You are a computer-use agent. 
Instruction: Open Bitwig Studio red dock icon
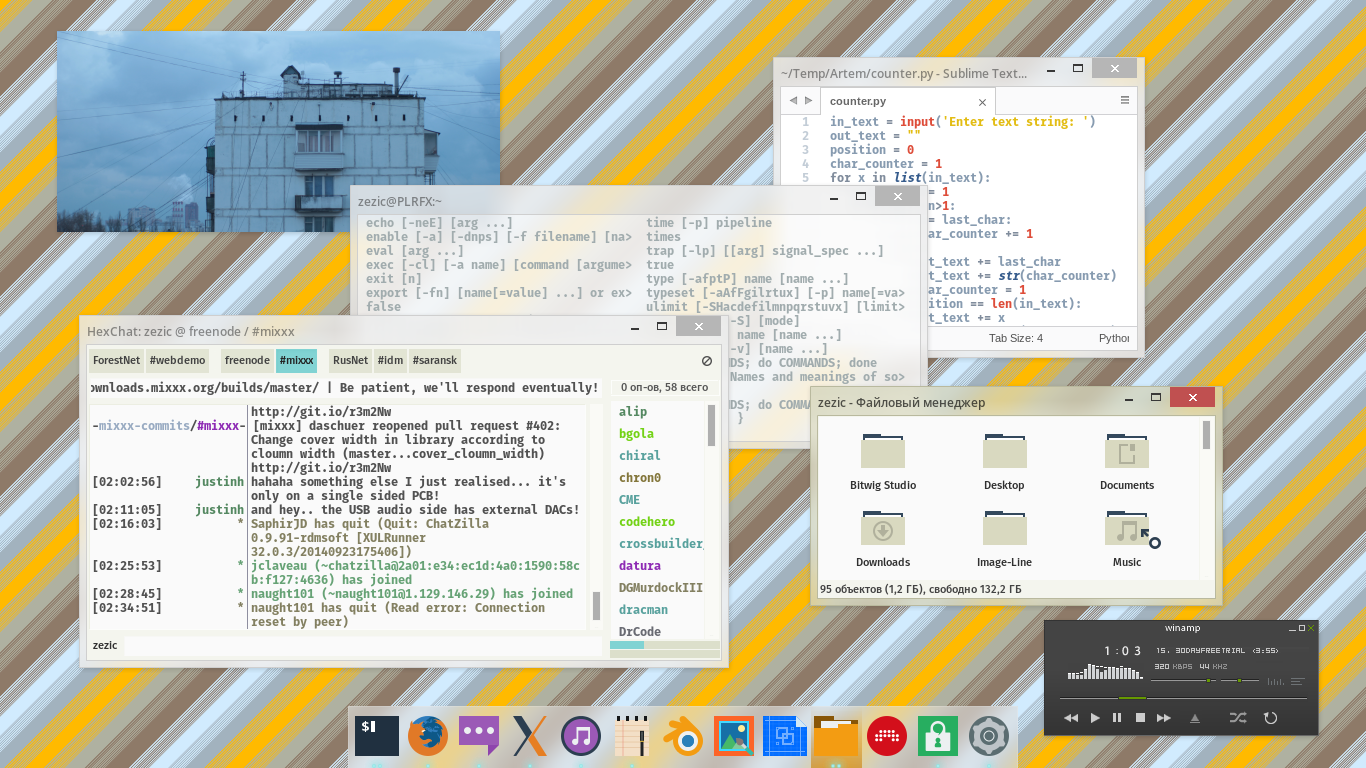(x=887, y=737)
